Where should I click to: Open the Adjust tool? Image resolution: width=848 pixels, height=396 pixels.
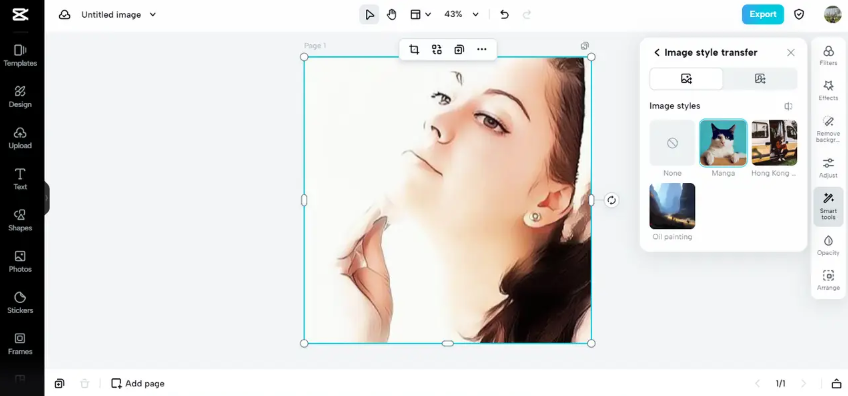[828, 168]
